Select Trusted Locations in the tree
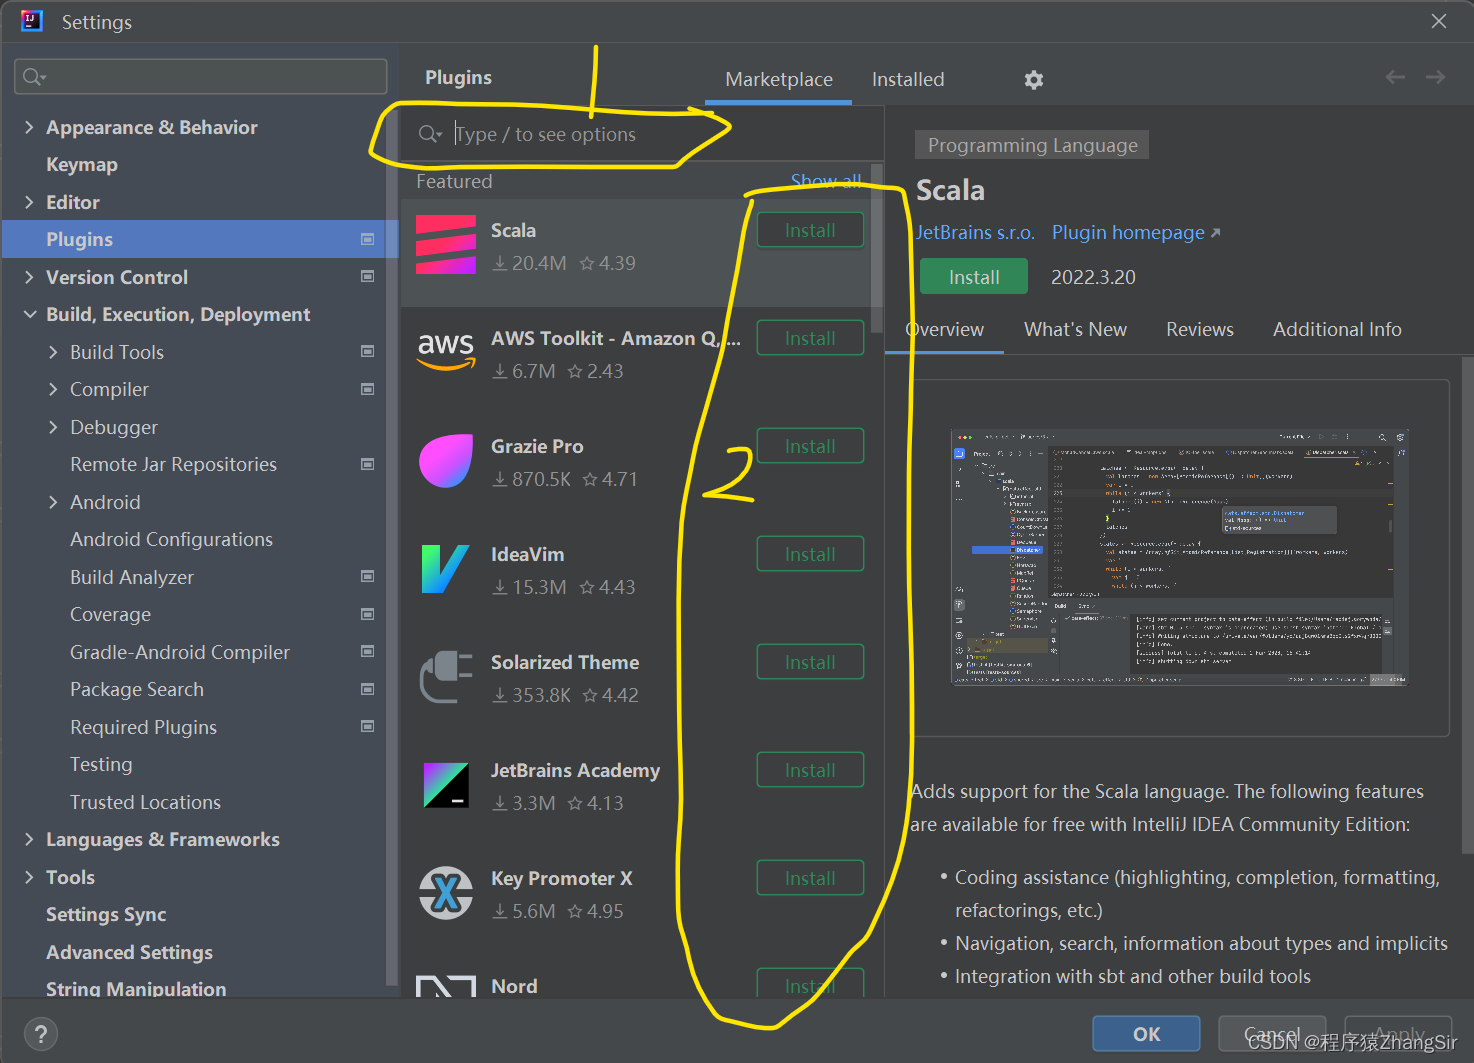The height and width of the screenshot is (1063, 1474). pos(145,802)
